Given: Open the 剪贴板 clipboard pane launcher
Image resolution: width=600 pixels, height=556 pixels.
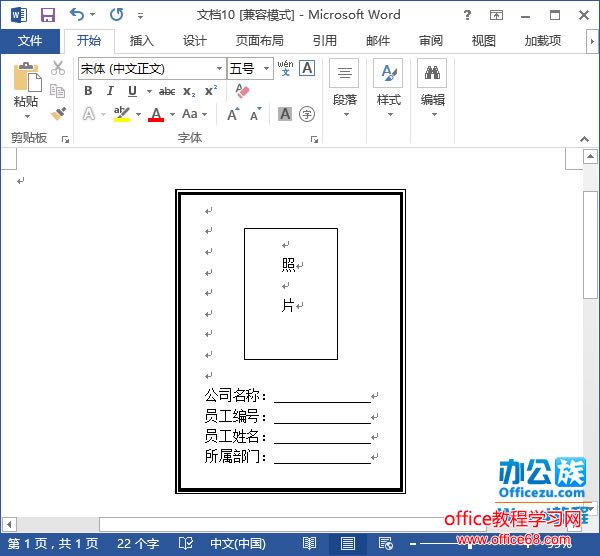Looking at the screenshot, I should (x=65, y=140).
